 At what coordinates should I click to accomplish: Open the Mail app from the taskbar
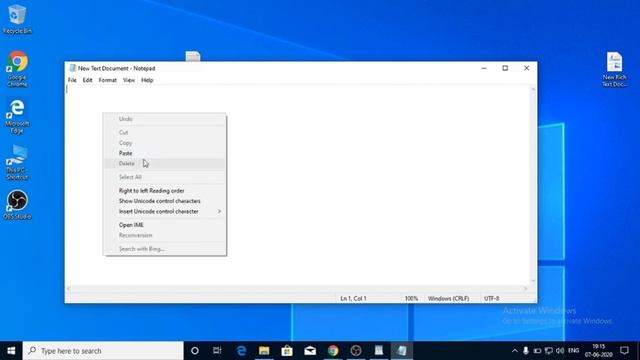point(310,351)
